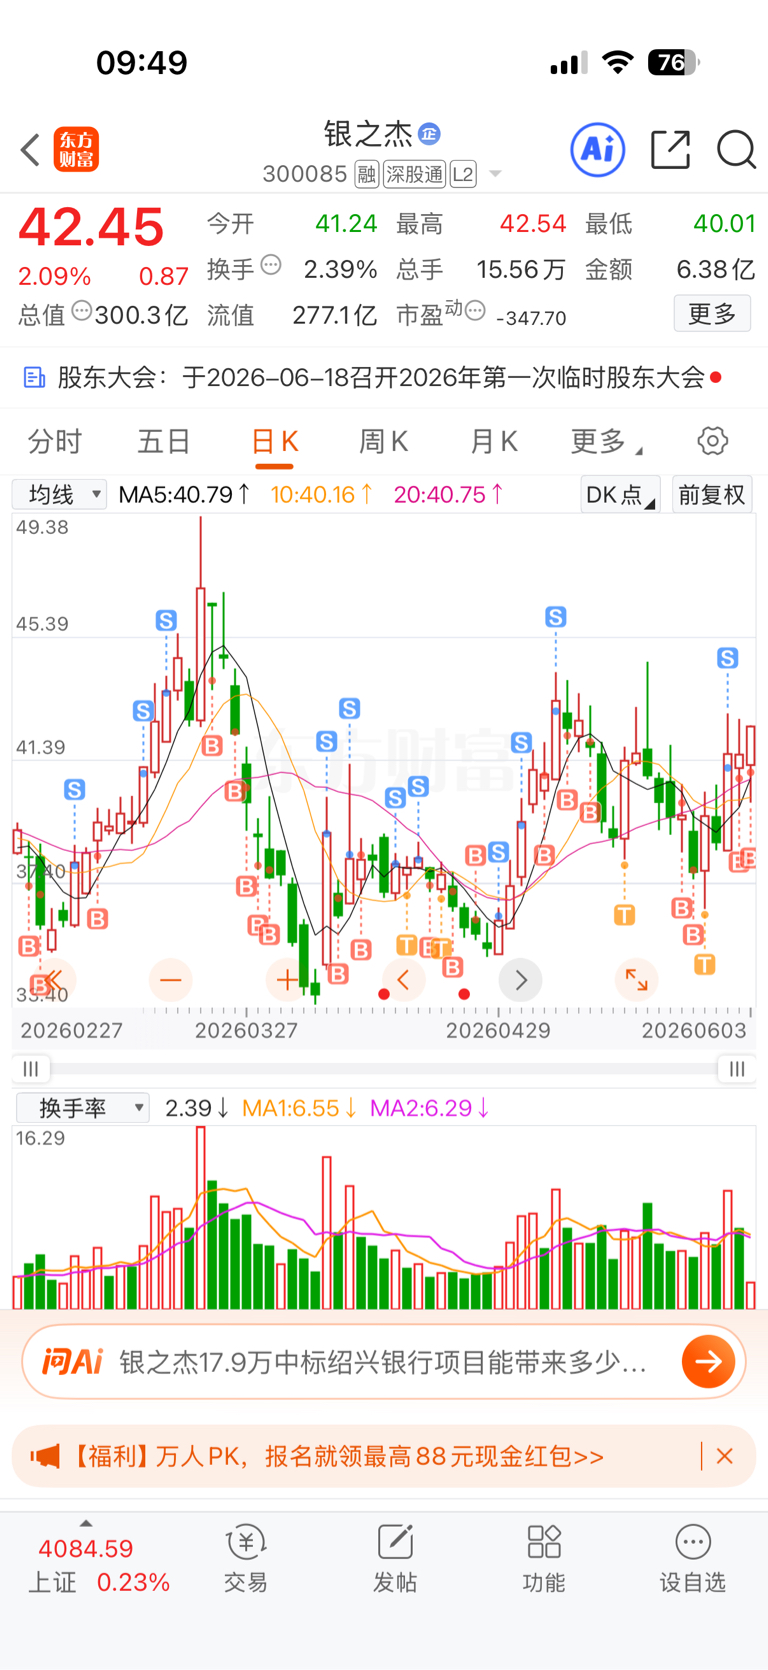Expand the stock tags dropdown arrow
This screenshot has height=1670, width=768.
click(x=495, y=175)
